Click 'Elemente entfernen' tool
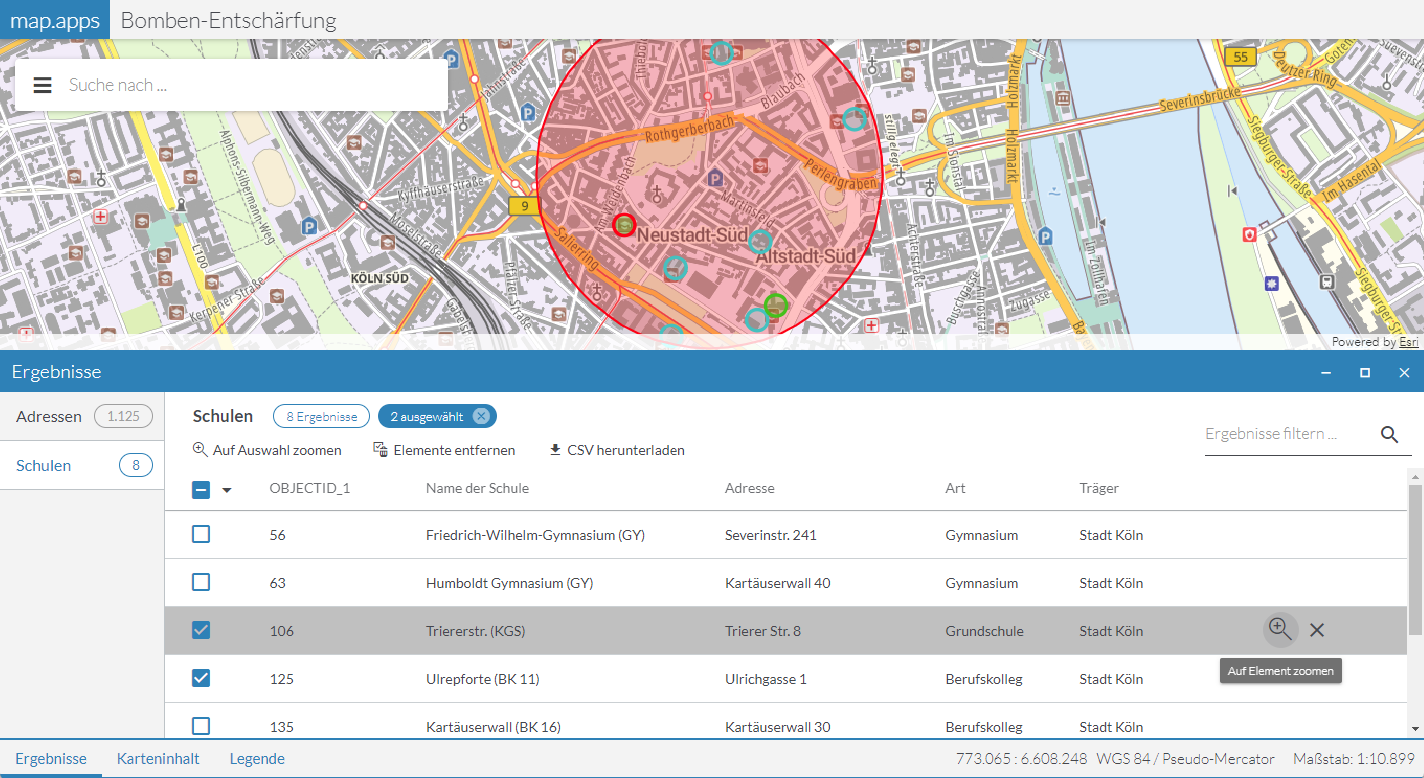This screenshot has height=778, width=1424. tap(444, 450)
